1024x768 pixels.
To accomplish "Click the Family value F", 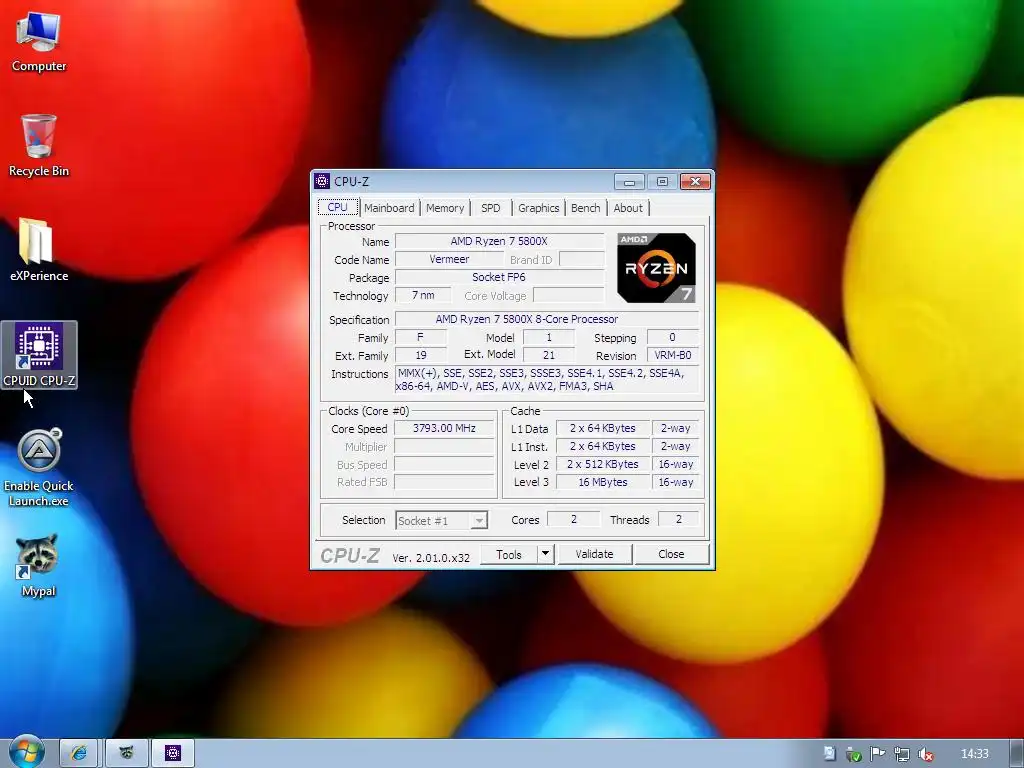I will (421, 337).
